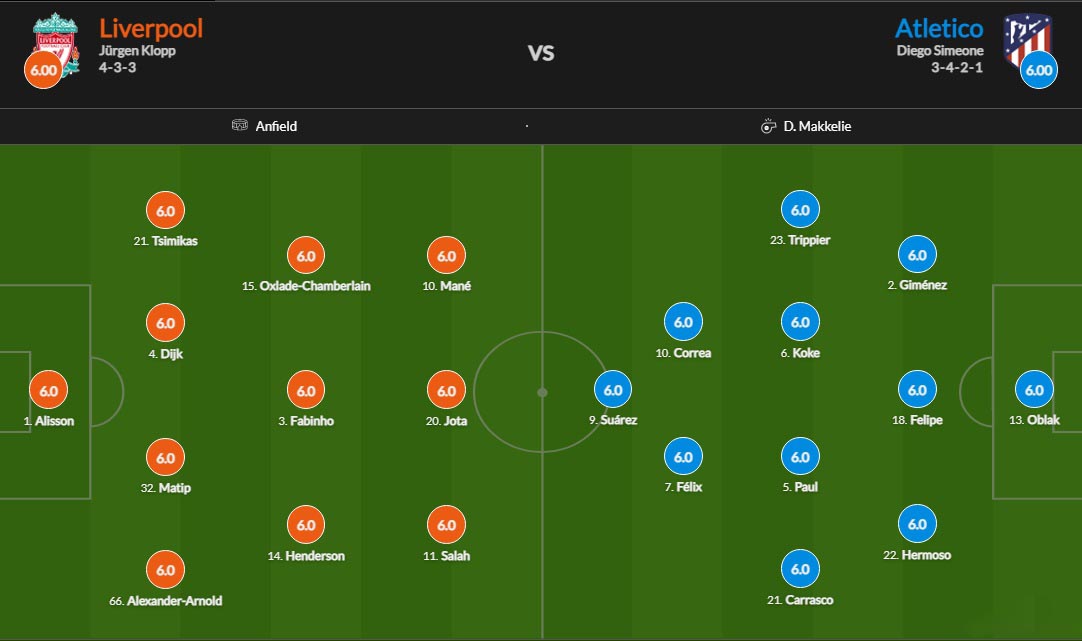Open the Atletico team name link

pyautogui.click(x=939, y=27)
